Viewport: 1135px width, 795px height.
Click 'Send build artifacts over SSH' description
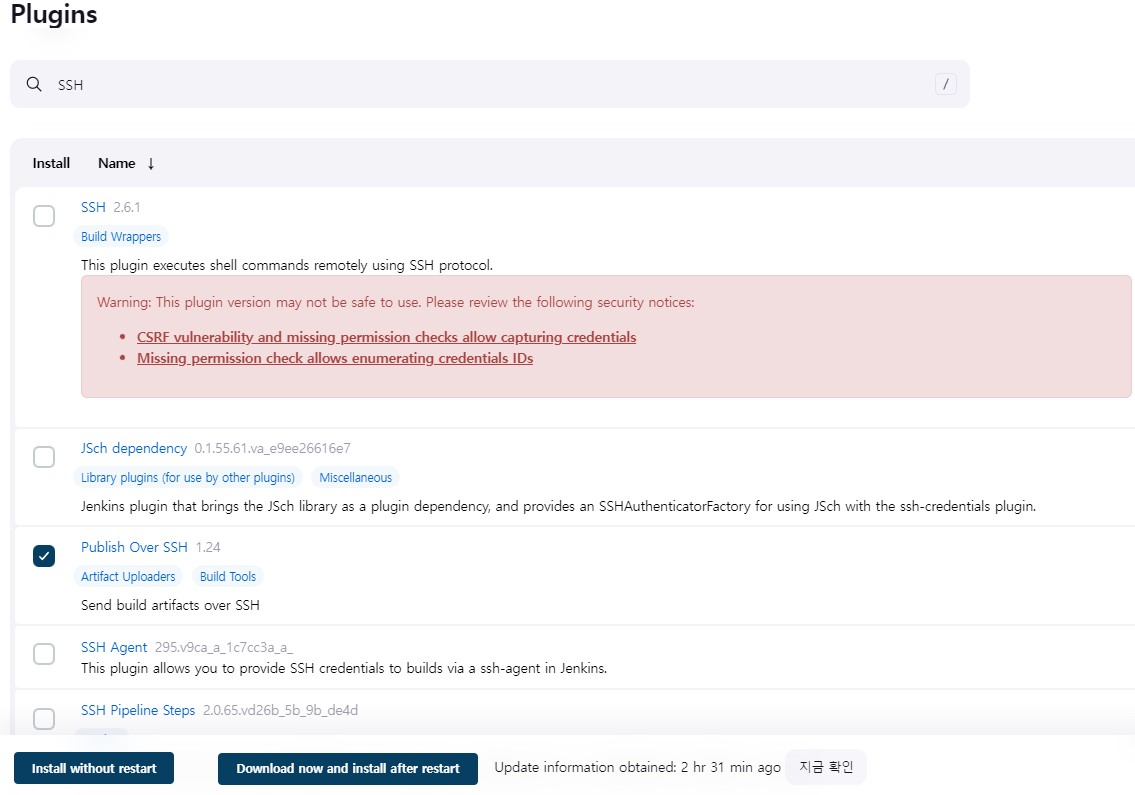[x=170, y=605]
